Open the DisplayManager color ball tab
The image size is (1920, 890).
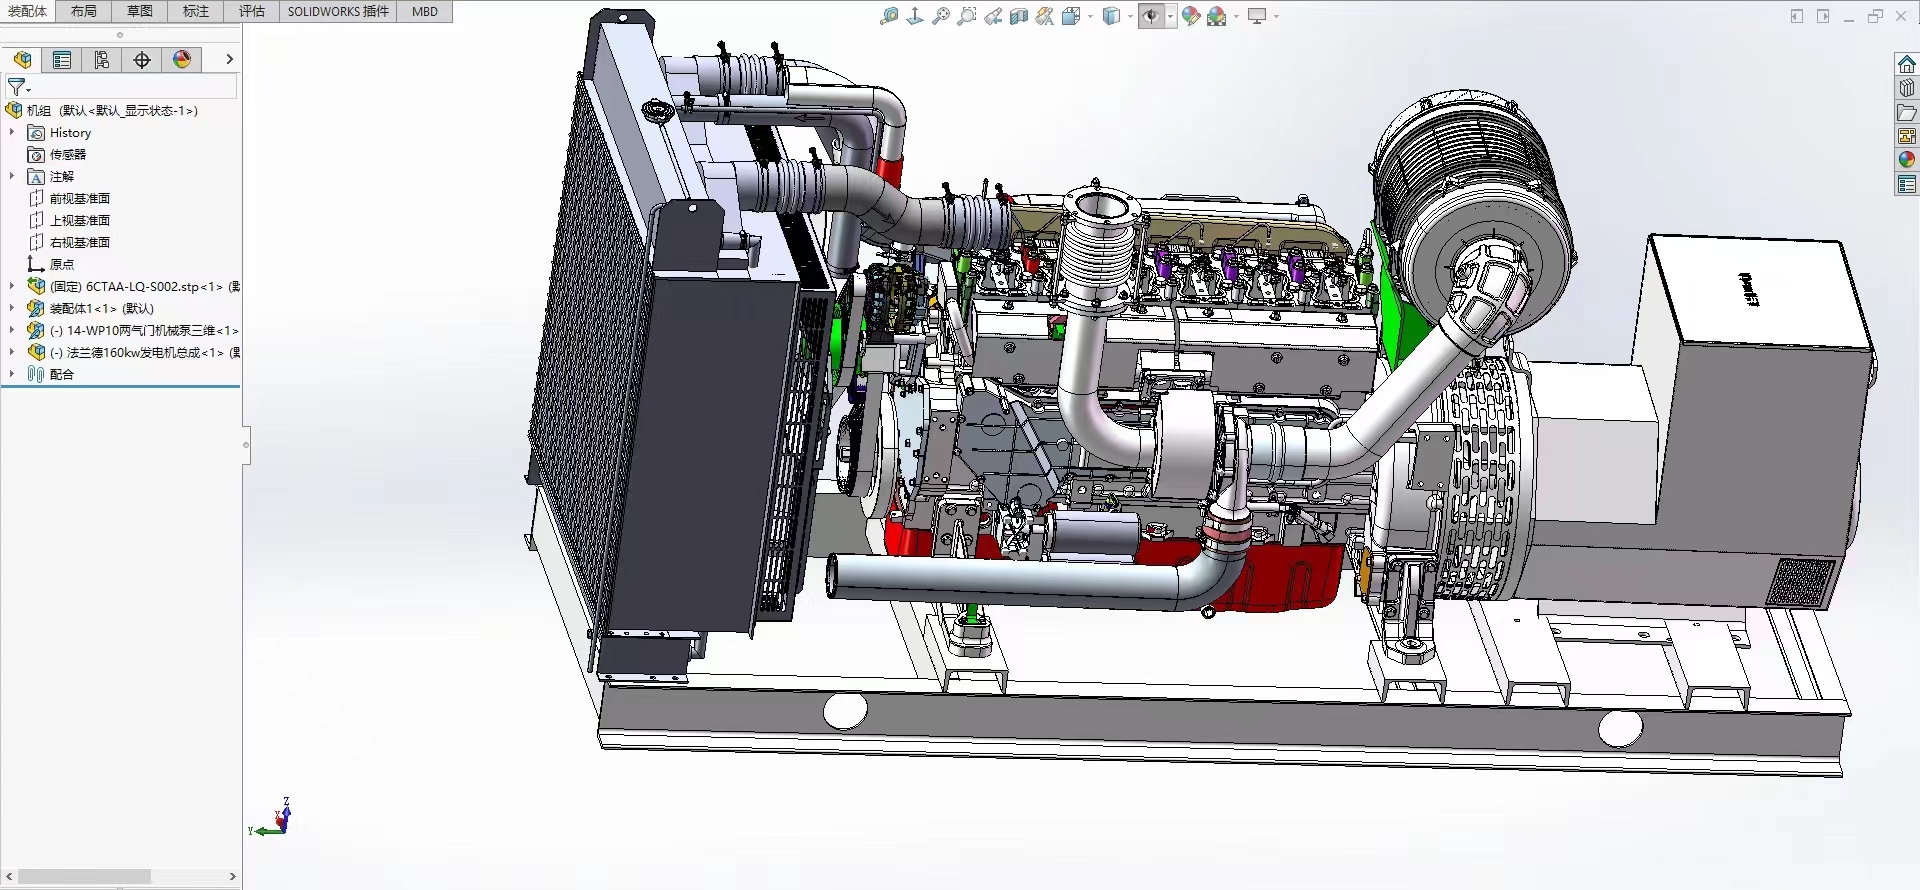coord(182,60)
